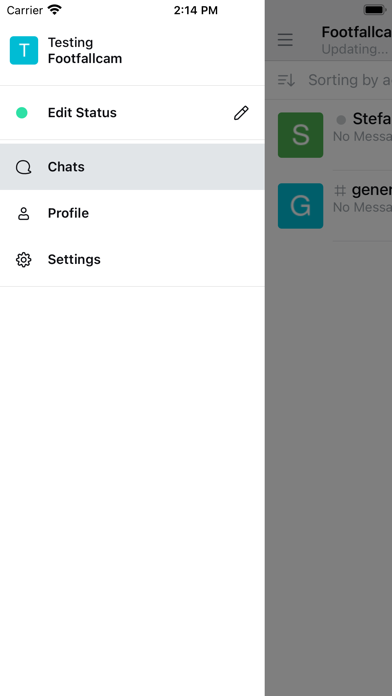
Task: Click the Edit Status label
Action: [x=82, y=113]
